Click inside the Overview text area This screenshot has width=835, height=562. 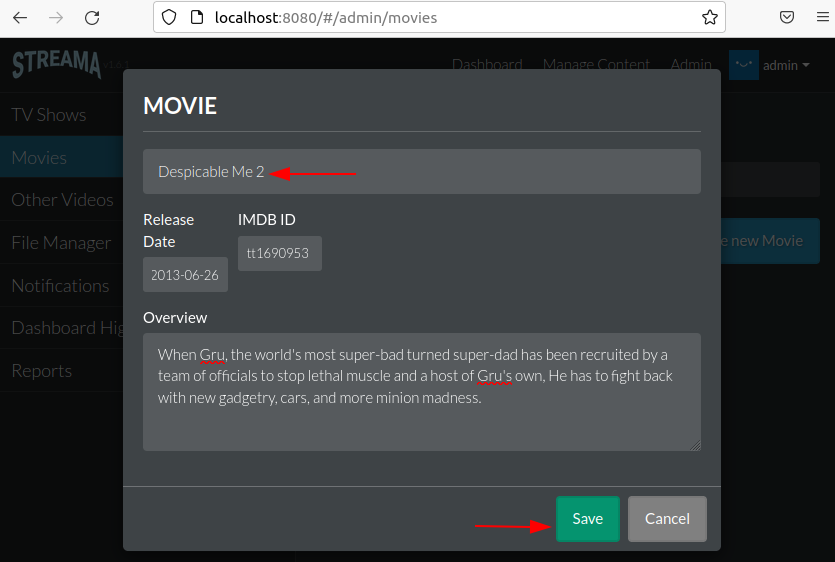tap(422, 392)
